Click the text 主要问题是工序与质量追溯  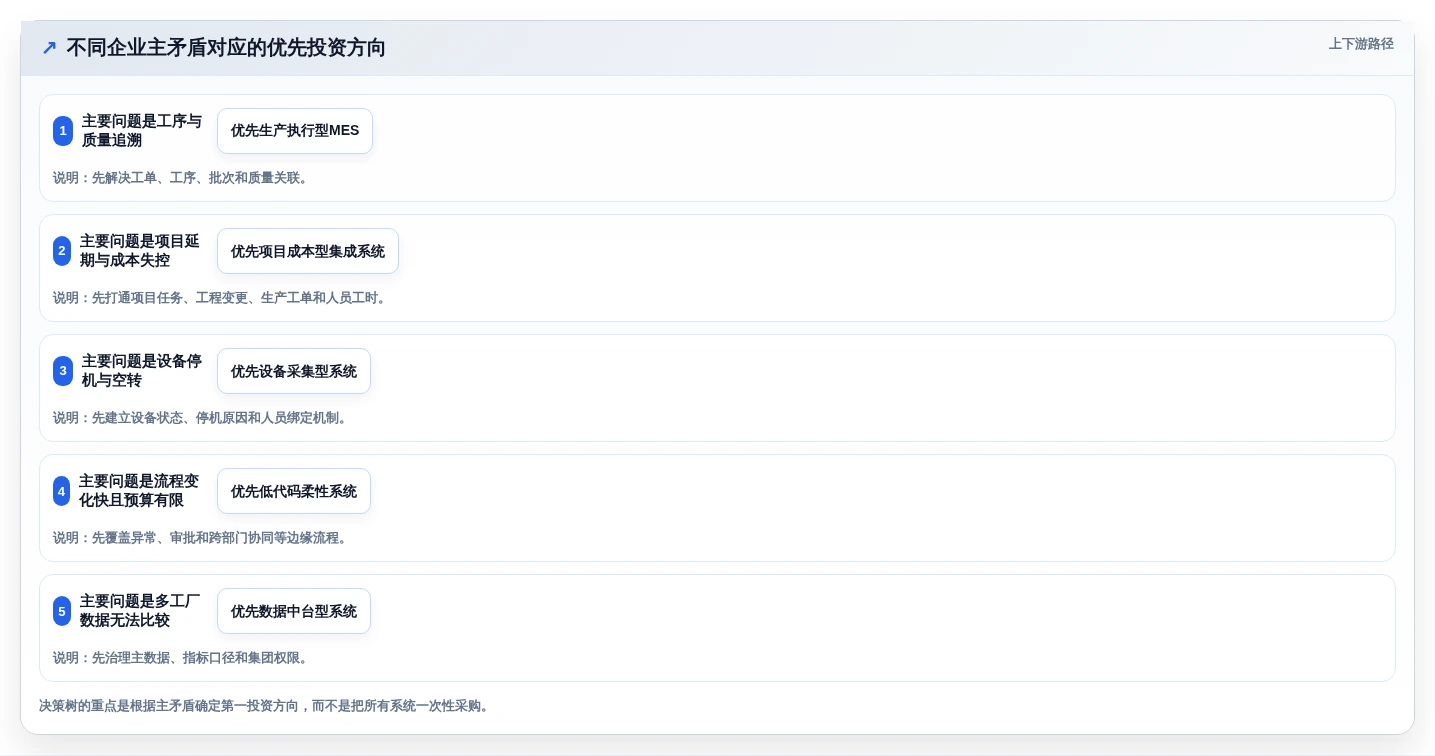[x=142, y=131]
